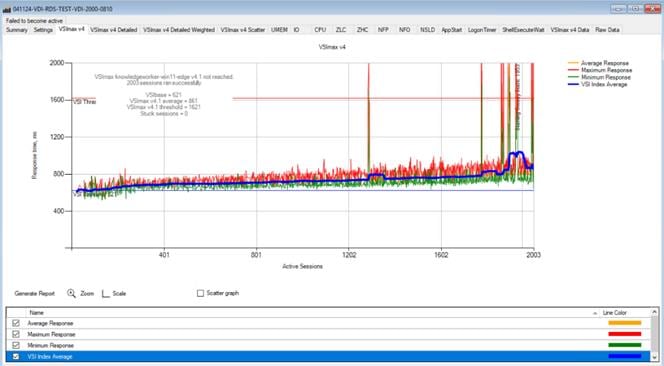The width and height of the screenshot is (664, 366).
Task: Click the Generate Report button
Action: (34, 294)
